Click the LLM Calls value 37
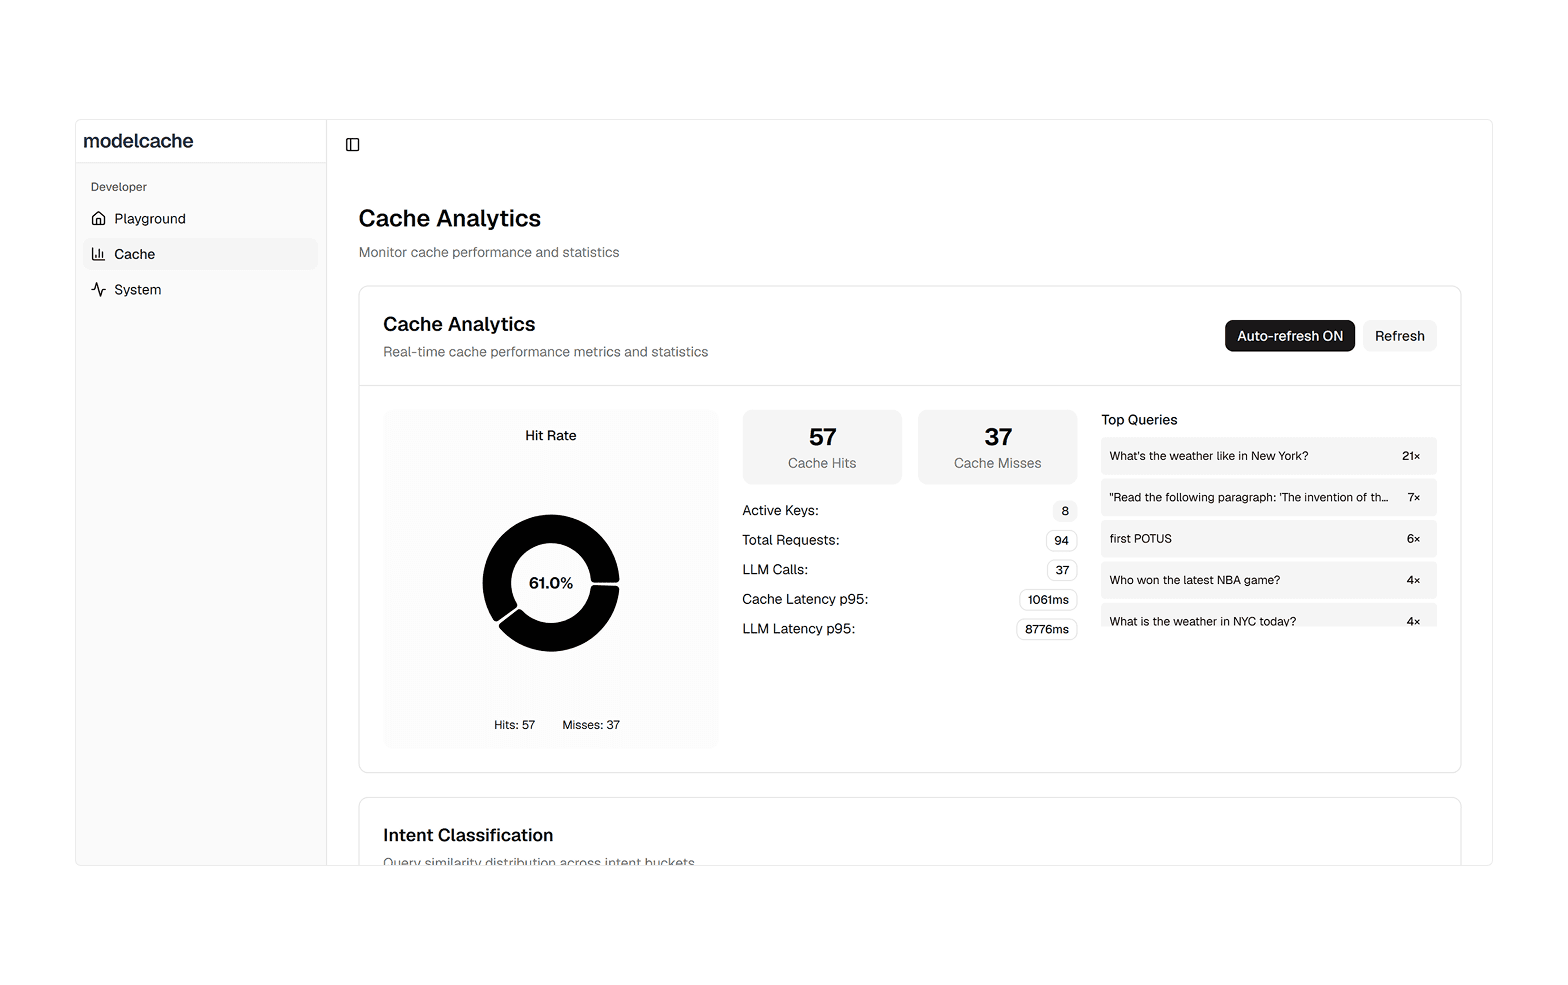This screenshot has height=985, width=1568. (x=1062, y=570)
